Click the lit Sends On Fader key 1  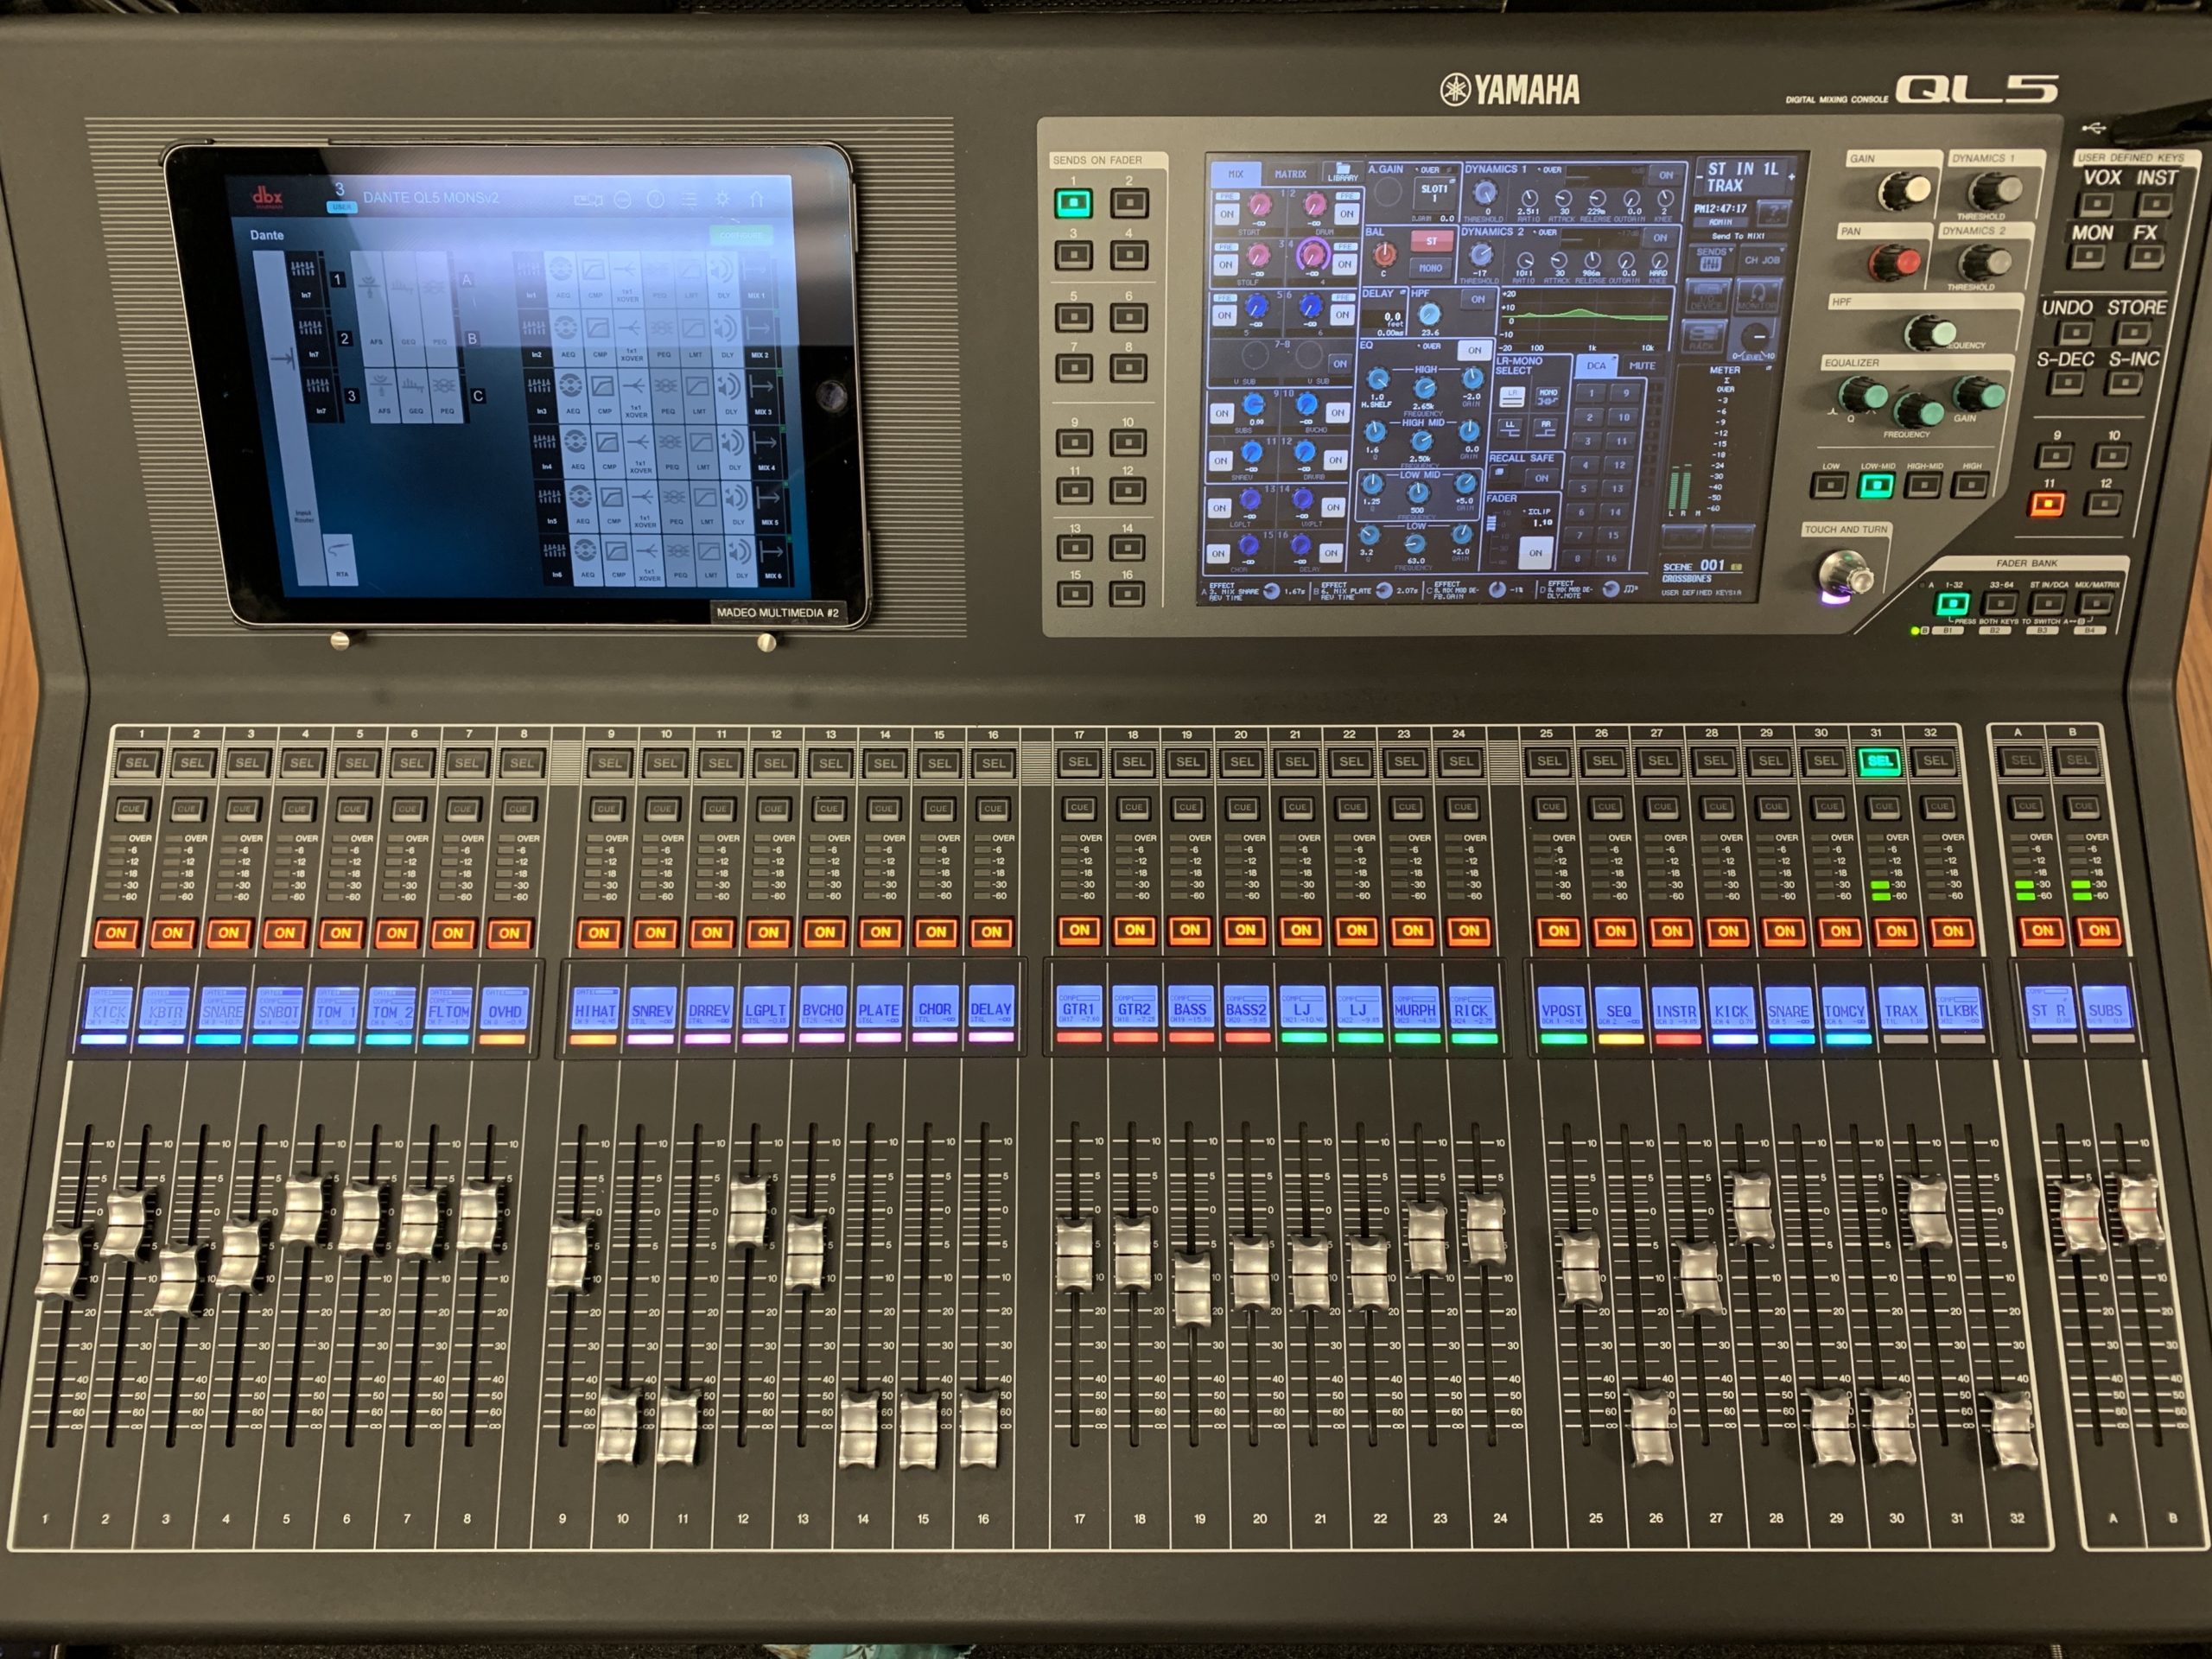tap(1073, 203)
